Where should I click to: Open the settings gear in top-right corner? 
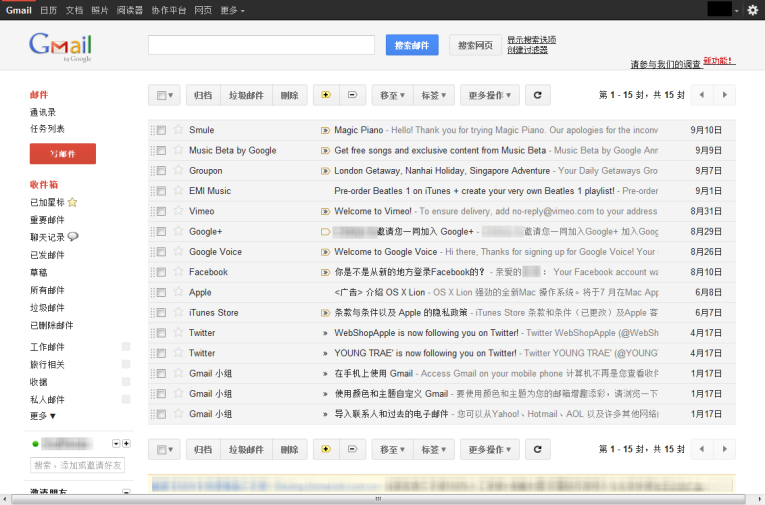click(753, 9)
